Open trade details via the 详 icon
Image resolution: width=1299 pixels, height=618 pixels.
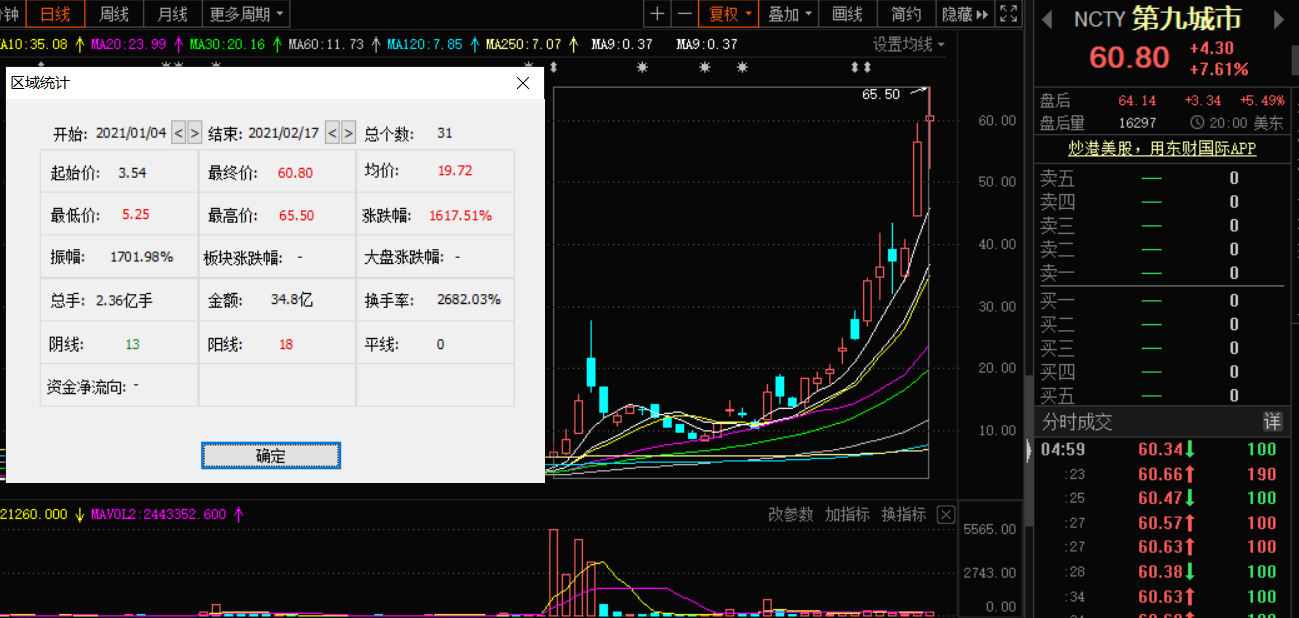[1271, 421]
